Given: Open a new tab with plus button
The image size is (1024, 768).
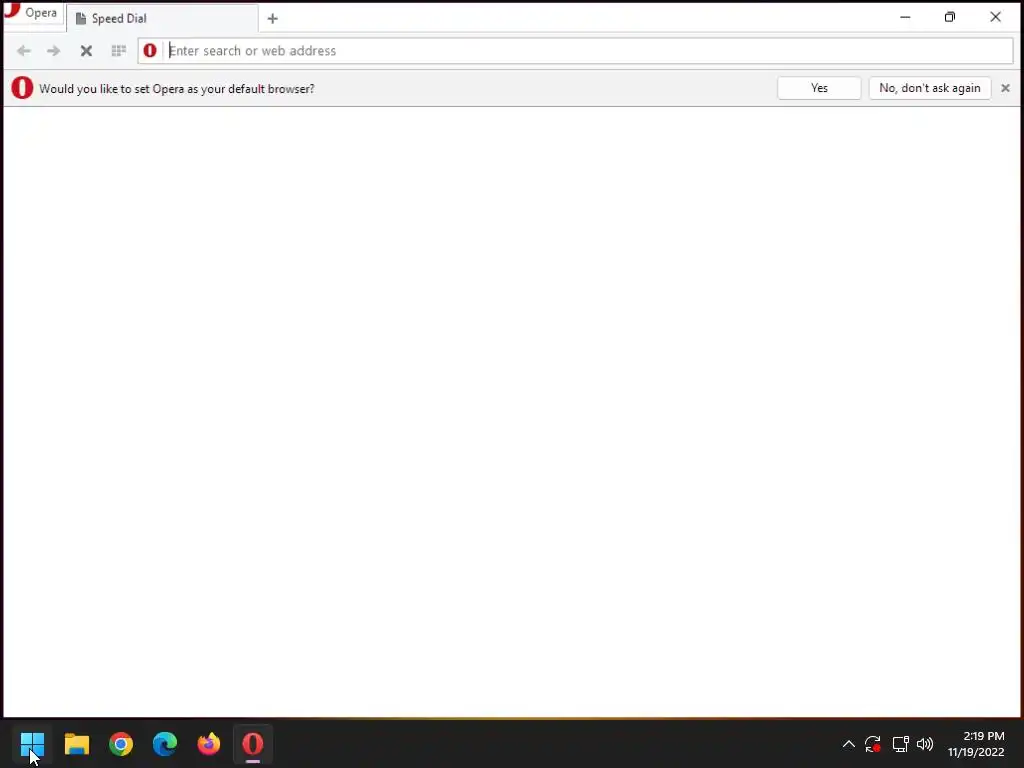Looking at the screenshot, I should tap(272, 19).
